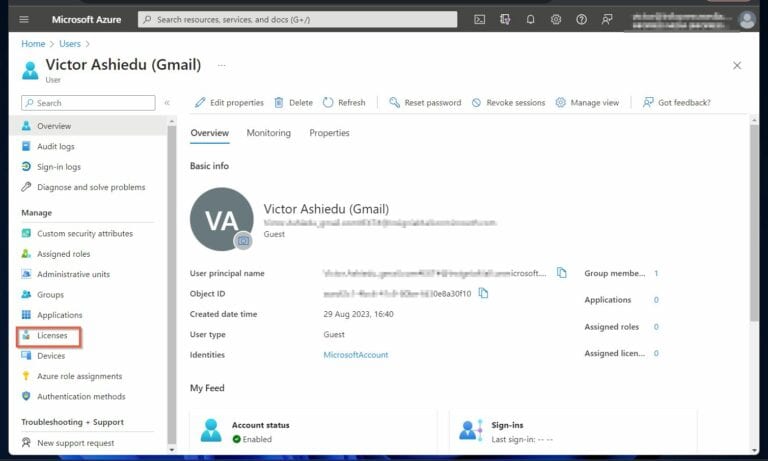Copy the Object ID
The image size is (768, 461).
(x=483, y=293)
